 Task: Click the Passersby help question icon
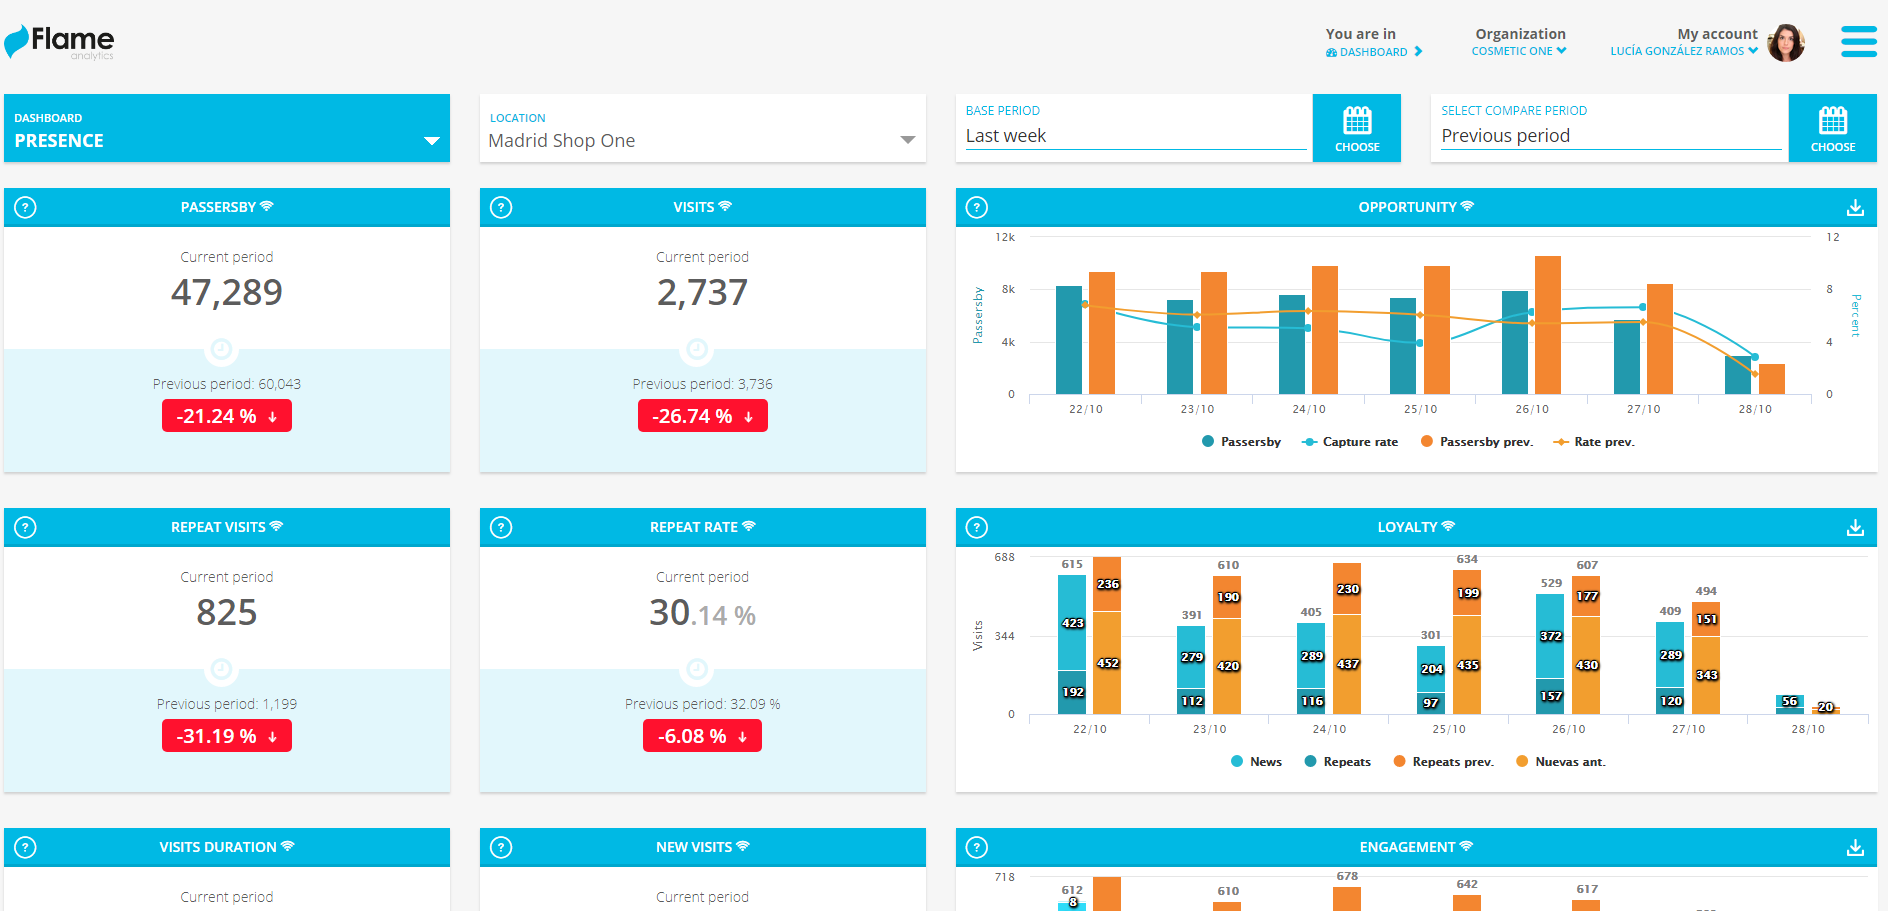[x=26, y=207]
